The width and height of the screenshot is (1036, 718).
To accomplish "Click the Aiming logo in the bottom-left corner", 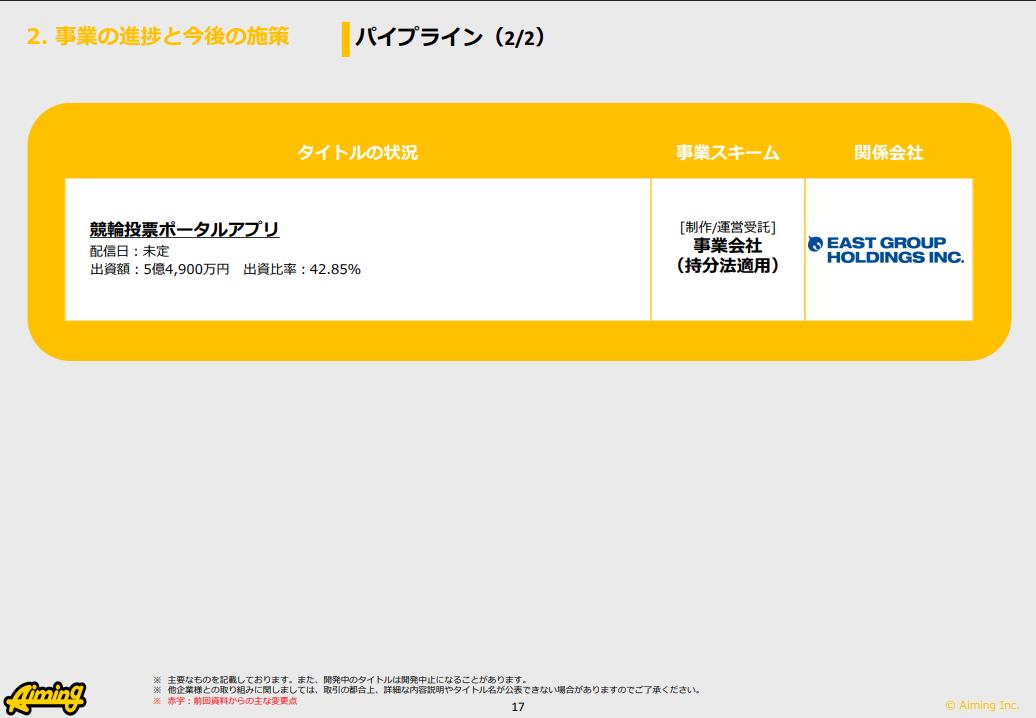I will (x=45, y=696).
